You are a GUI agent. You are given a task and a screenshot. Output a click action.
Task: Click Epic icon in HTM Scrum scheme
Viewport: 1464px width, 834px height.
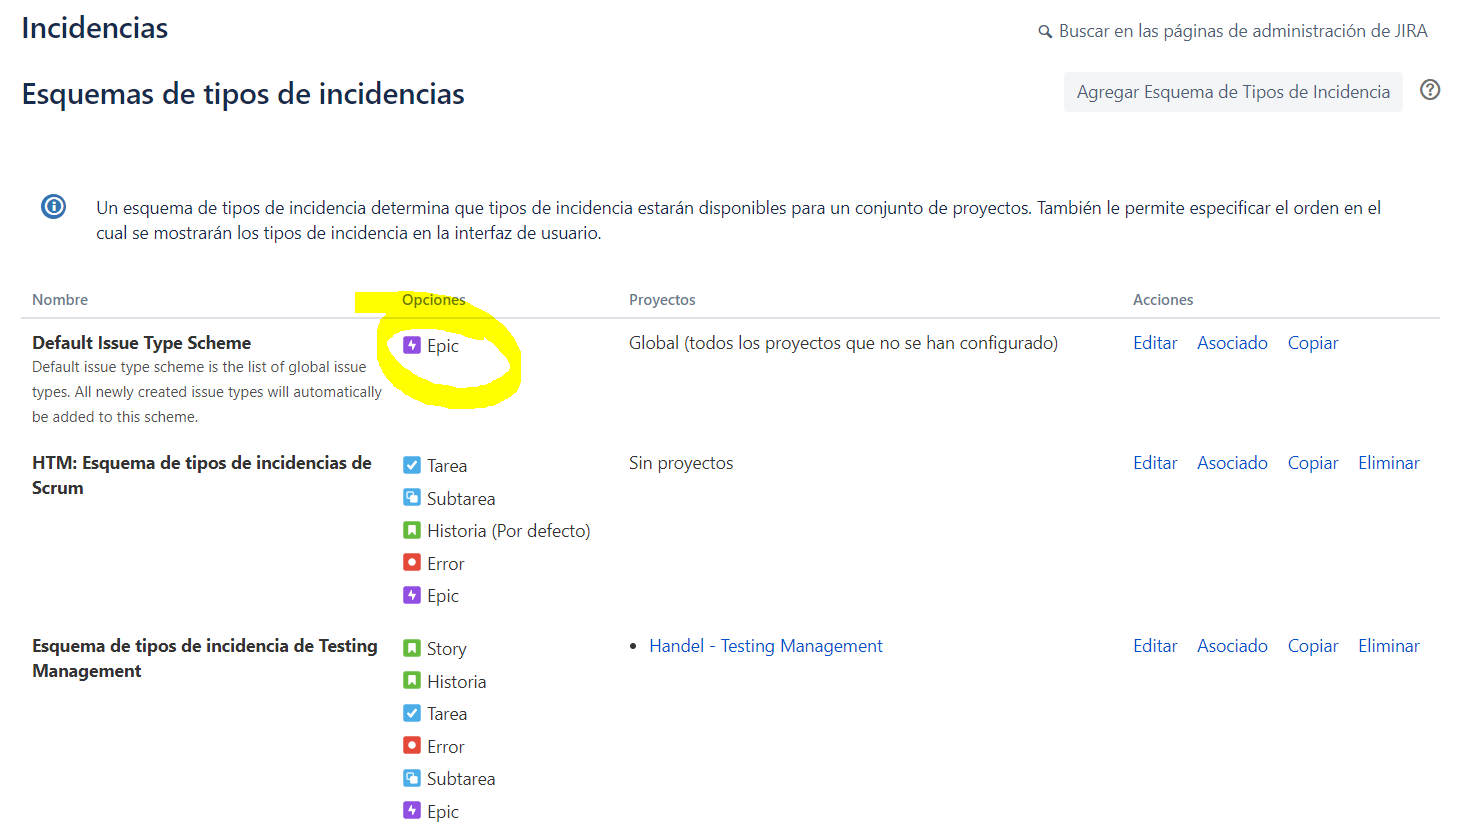(412, 595)
